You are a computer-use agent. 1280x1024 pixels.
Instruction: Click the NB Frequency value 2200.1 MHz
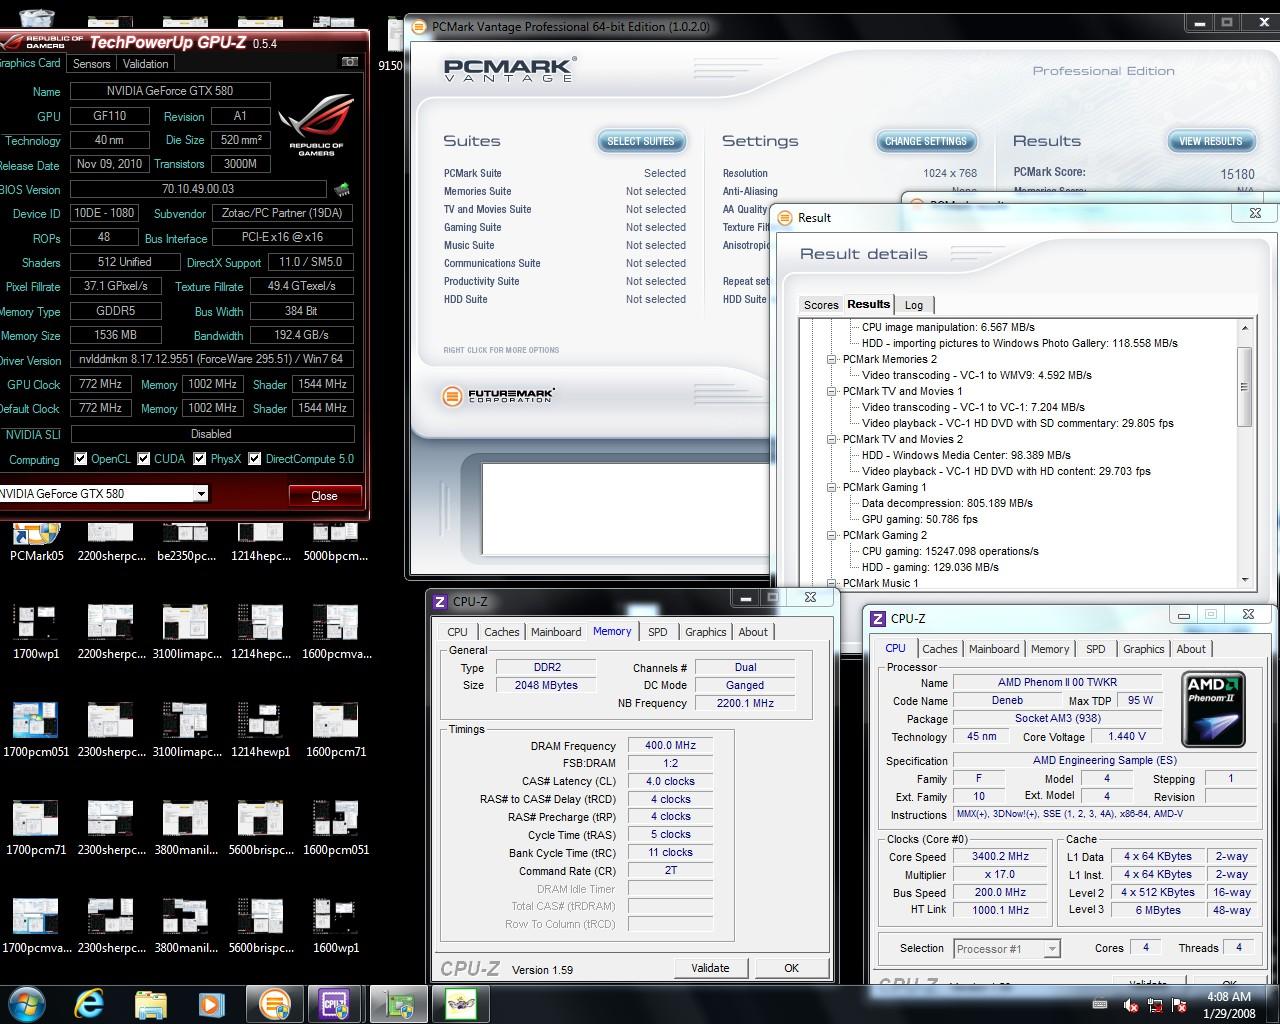tap(745, 703)
